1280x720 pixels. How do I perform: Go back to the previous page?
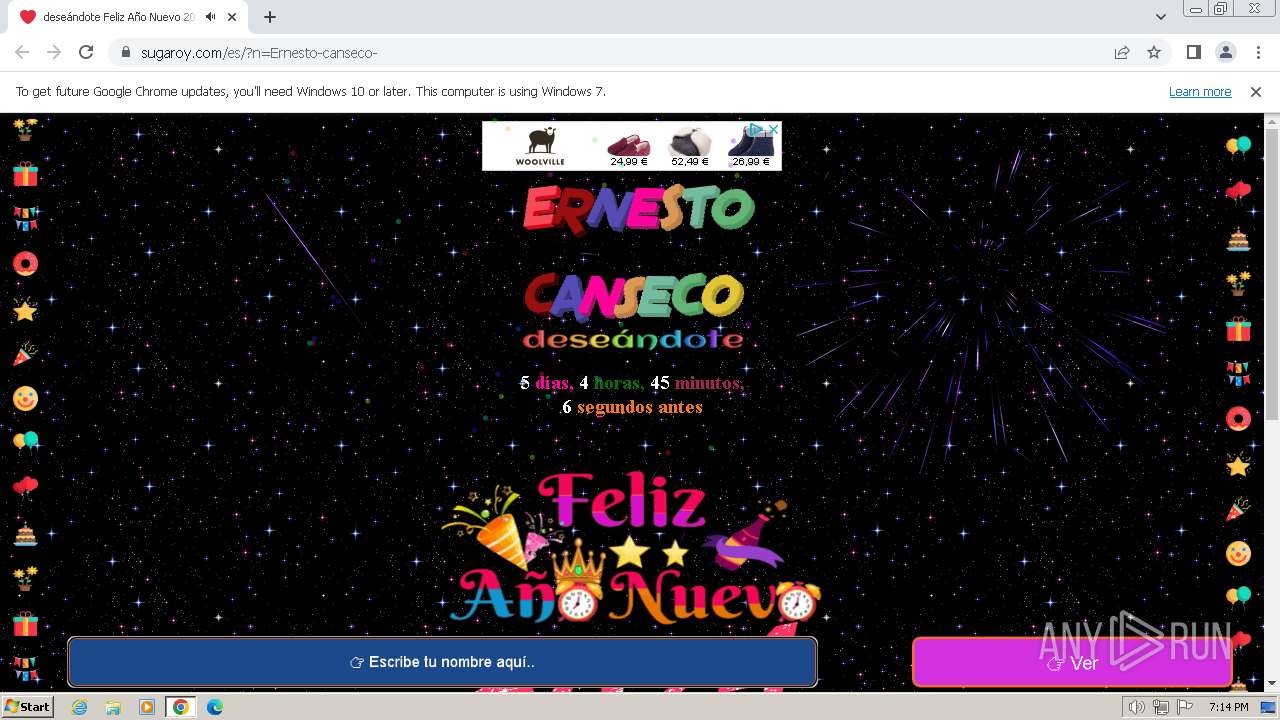pyautogui.click(x=22, y=52)
